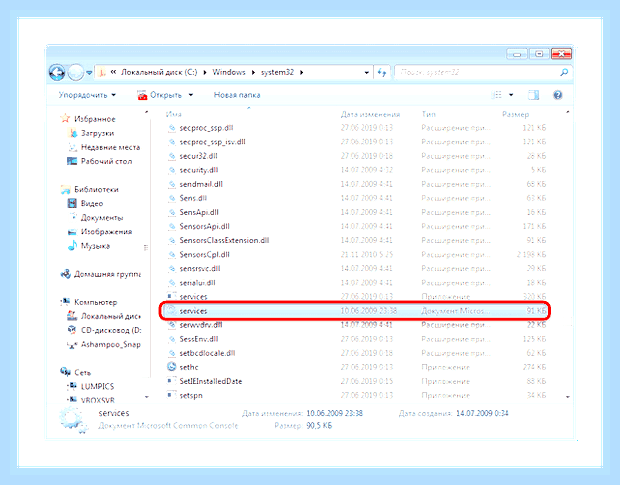This screenshot has height=485, width=620.
Task: Open address bar history dropdown
Action: click(367, 73)
